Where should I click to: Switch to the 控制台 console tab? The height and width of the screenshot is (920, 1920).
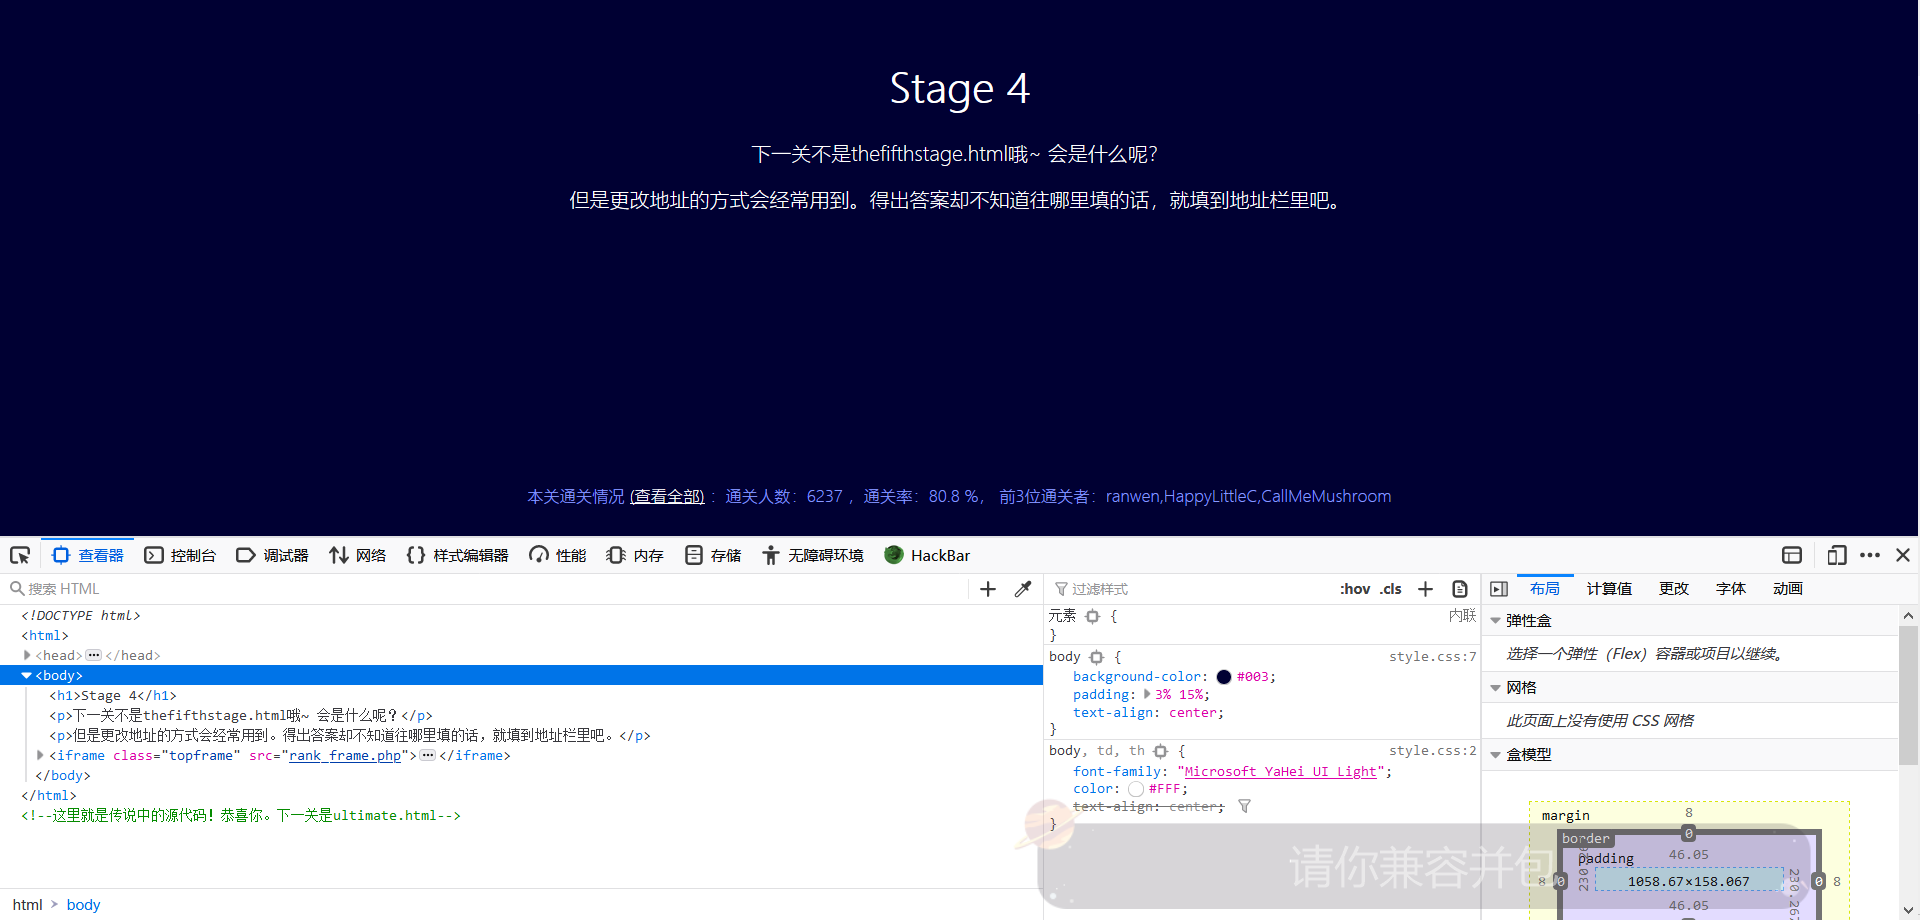pyautogui.click(x=193, y=555)
